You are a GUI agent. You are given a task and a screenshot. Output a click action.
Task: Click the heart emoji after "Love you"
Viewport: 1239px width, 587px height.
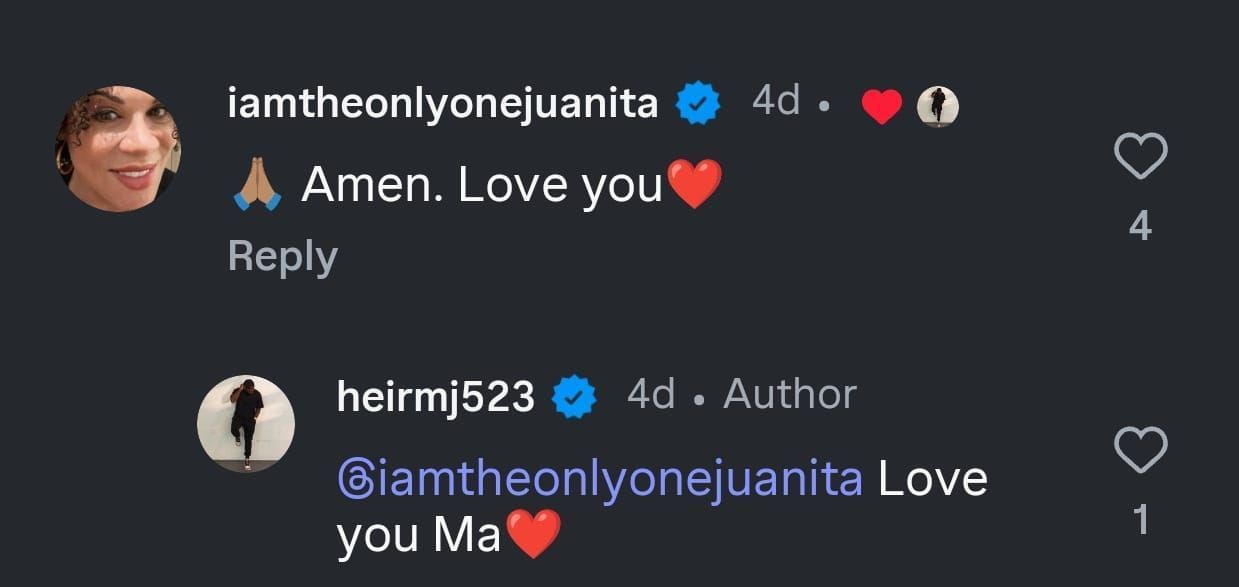click(693, 185)
